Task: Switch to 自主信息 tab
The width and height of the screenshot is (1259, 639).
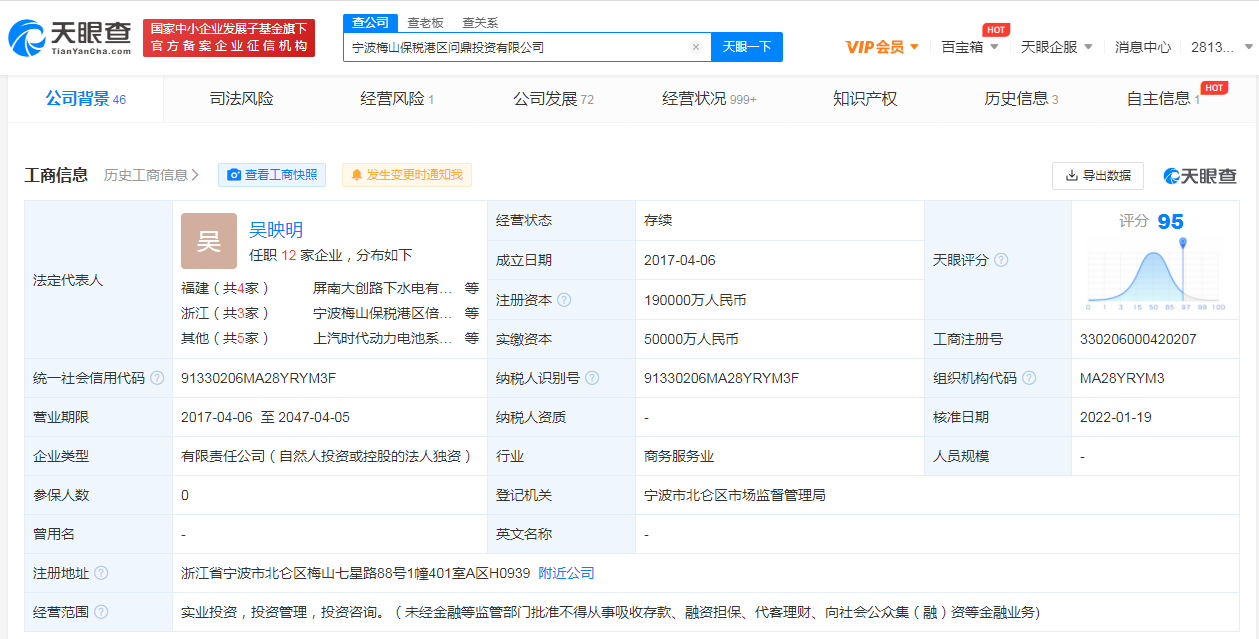Action: [1163, 99]
